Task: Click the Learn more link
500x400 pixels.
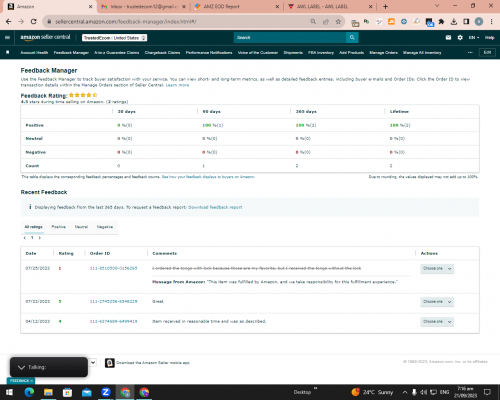Action: [x=177, y=85]
